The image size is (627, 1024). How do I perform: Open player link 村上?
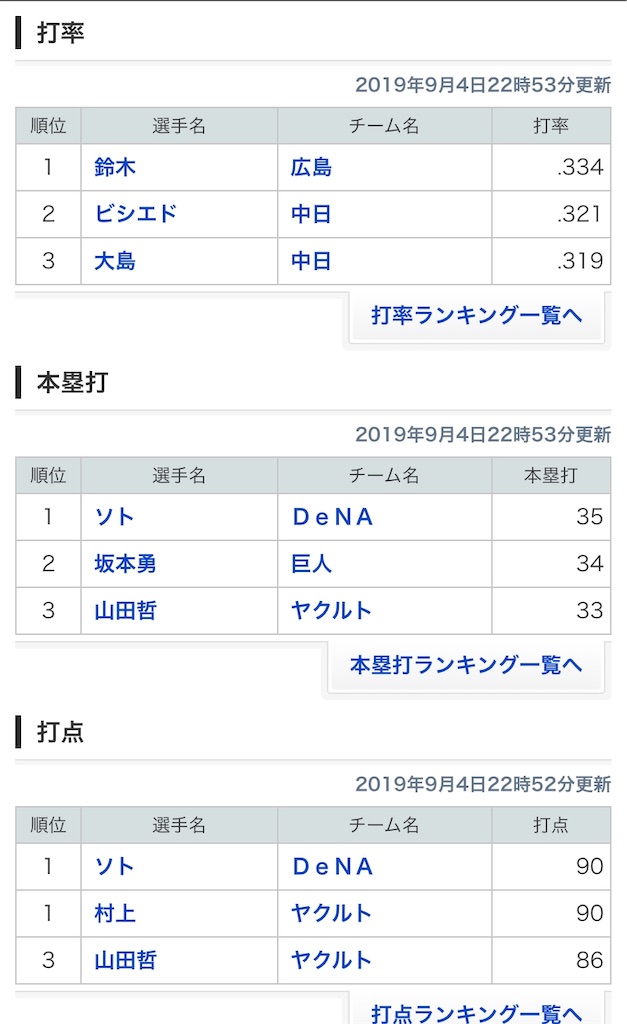(x=115, y=913)
